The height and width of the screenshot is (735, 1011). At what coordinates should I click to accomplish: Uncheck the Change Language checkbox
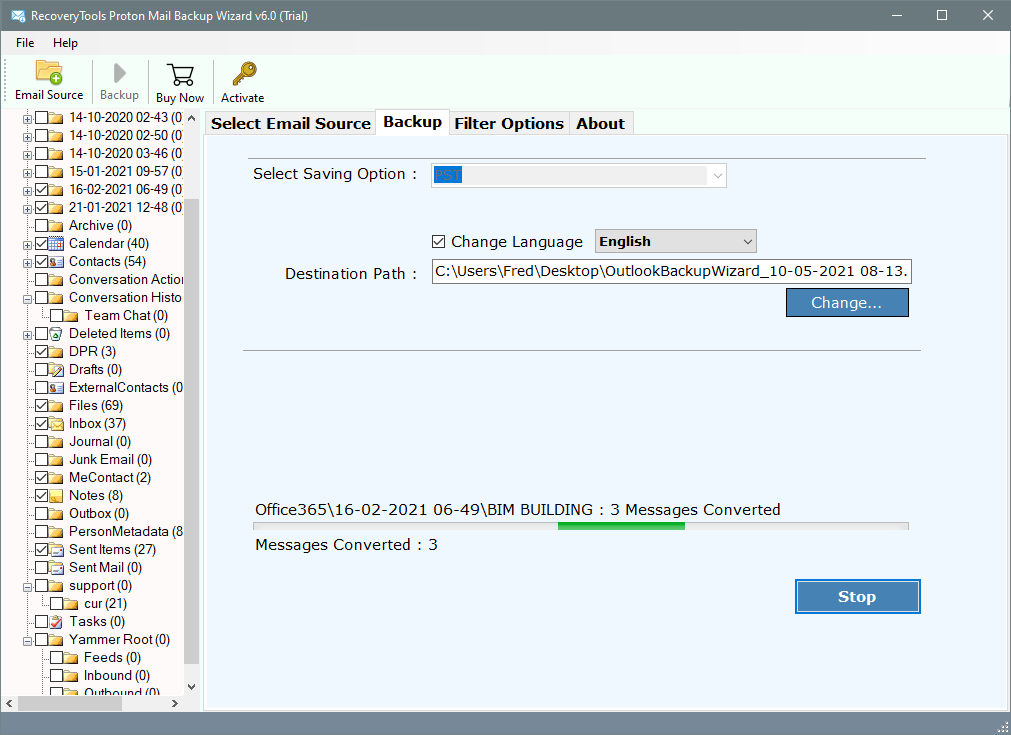(438, 242)
